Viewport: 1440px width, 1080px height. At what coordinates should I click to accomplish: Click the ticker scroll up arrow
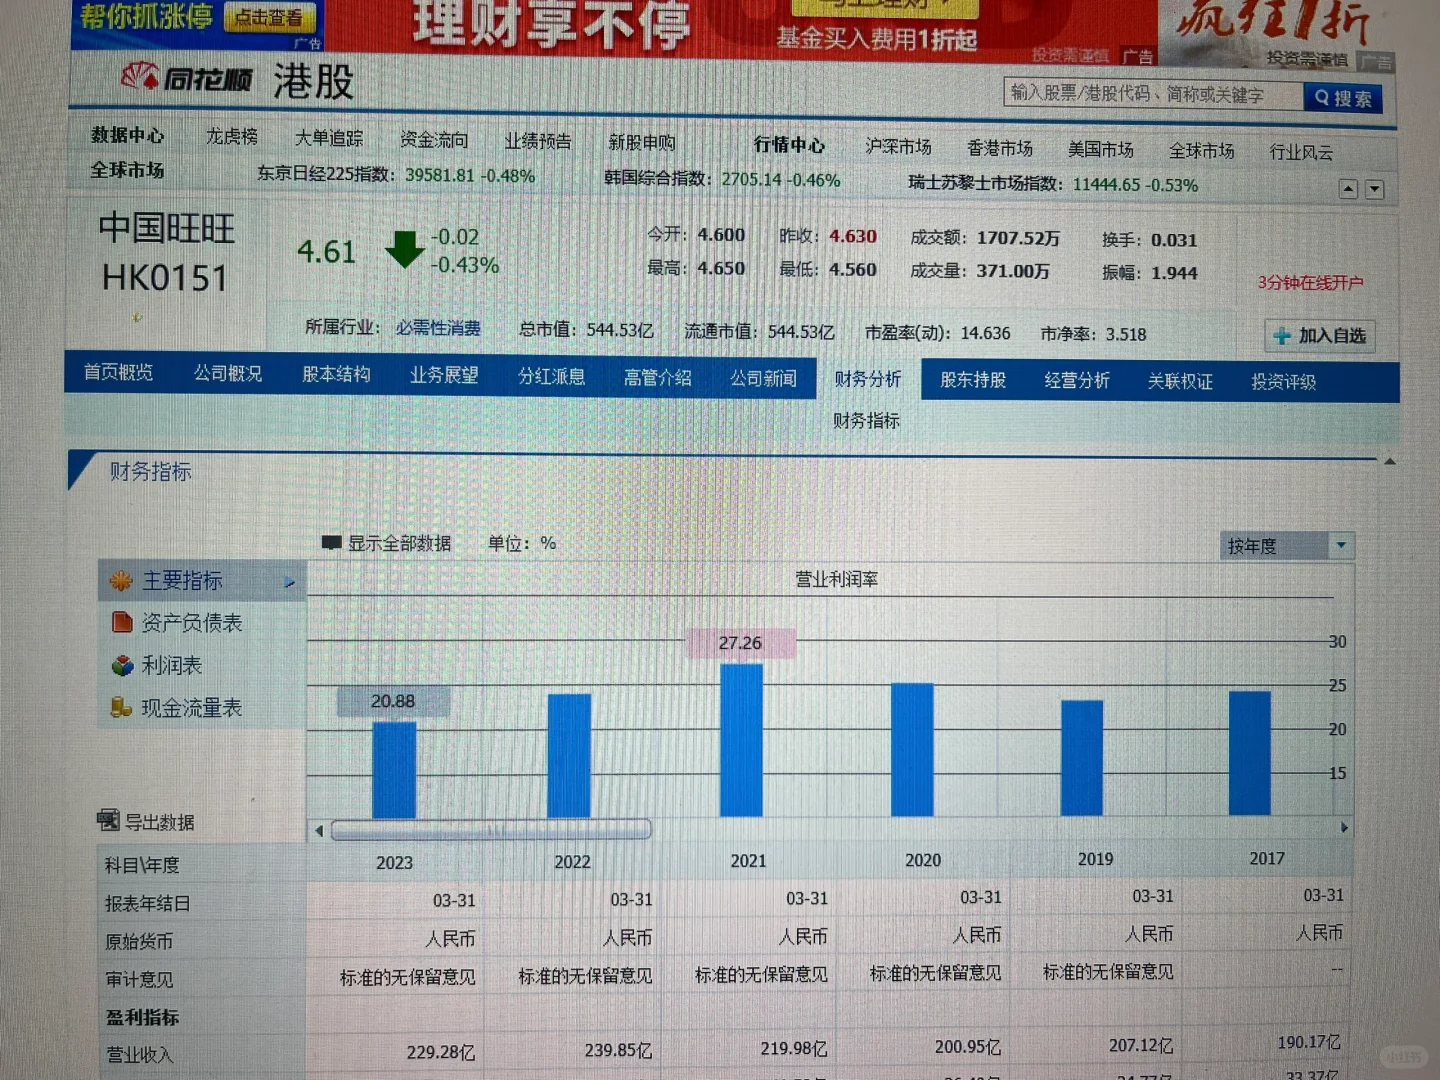[x=1348, y=189]
